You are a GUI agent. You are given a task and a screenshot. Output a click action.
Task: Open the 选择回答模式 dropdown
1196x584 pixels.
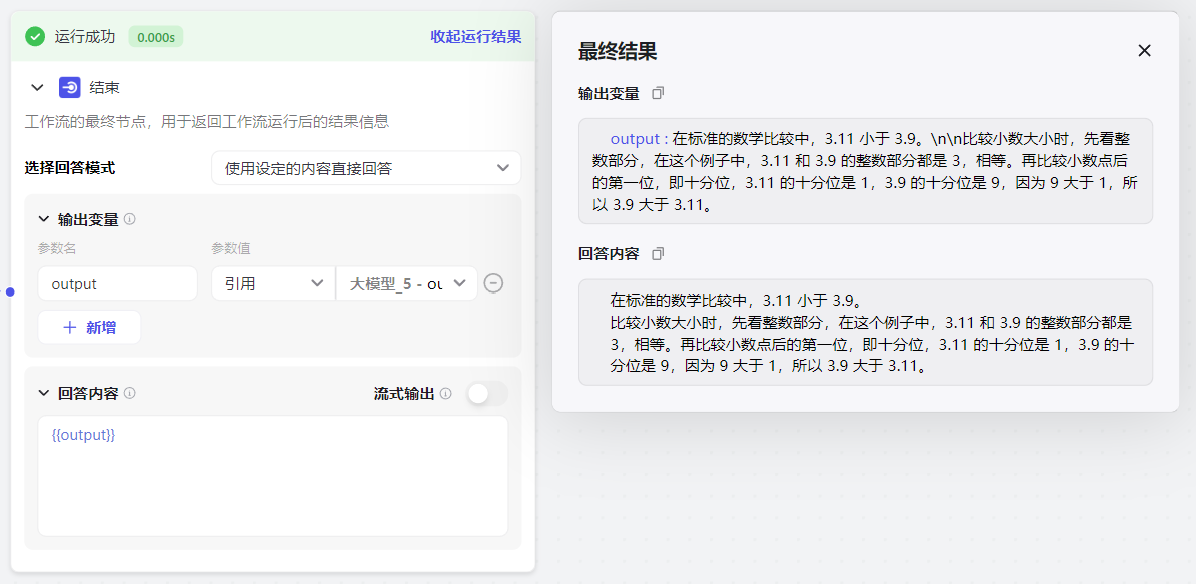[x=365, y=168]
